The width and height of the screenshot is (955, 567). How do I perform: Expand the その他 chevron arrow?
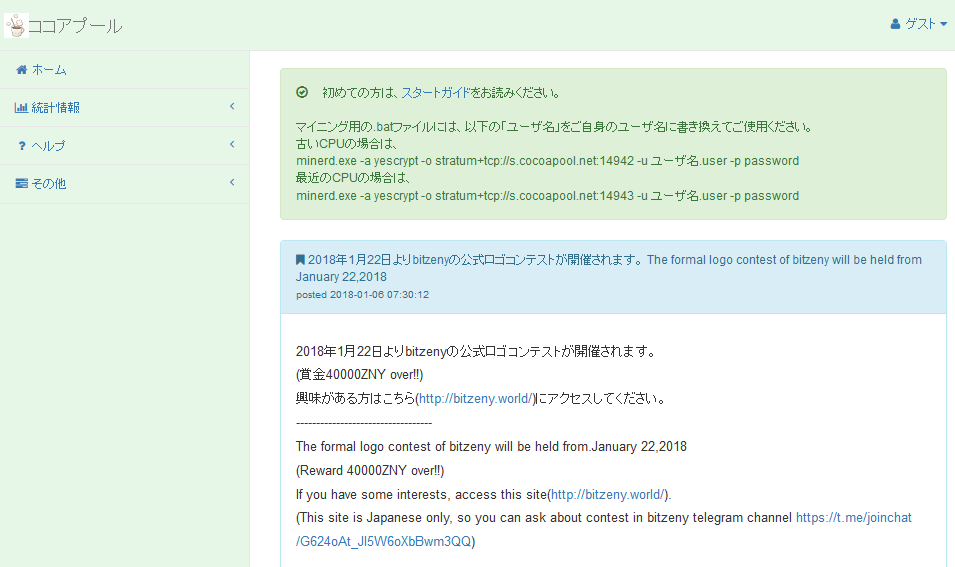[x=232, y=182]
